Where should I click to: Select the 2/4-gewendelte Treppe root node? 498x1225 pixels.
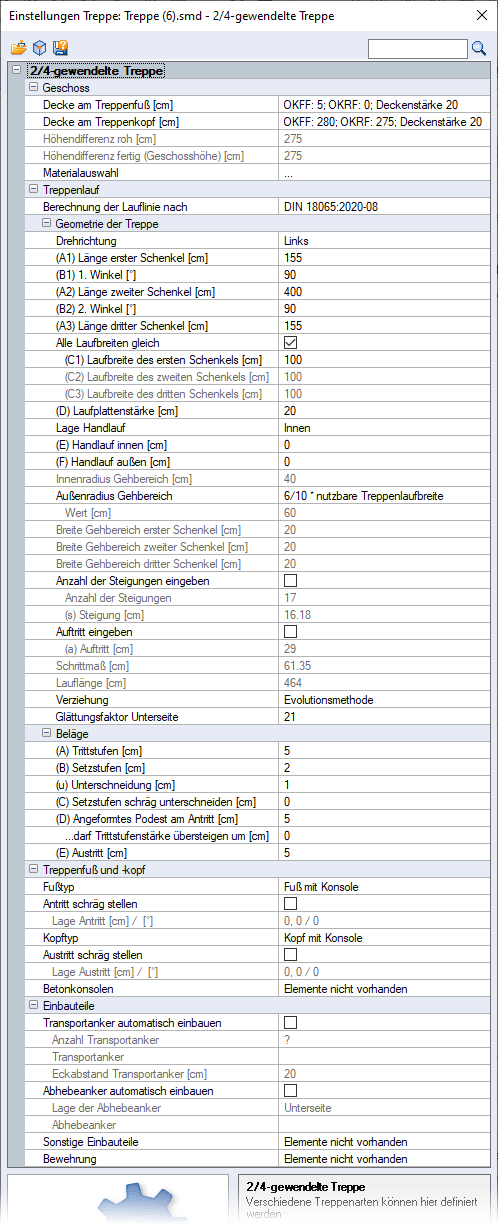[97, 71]
